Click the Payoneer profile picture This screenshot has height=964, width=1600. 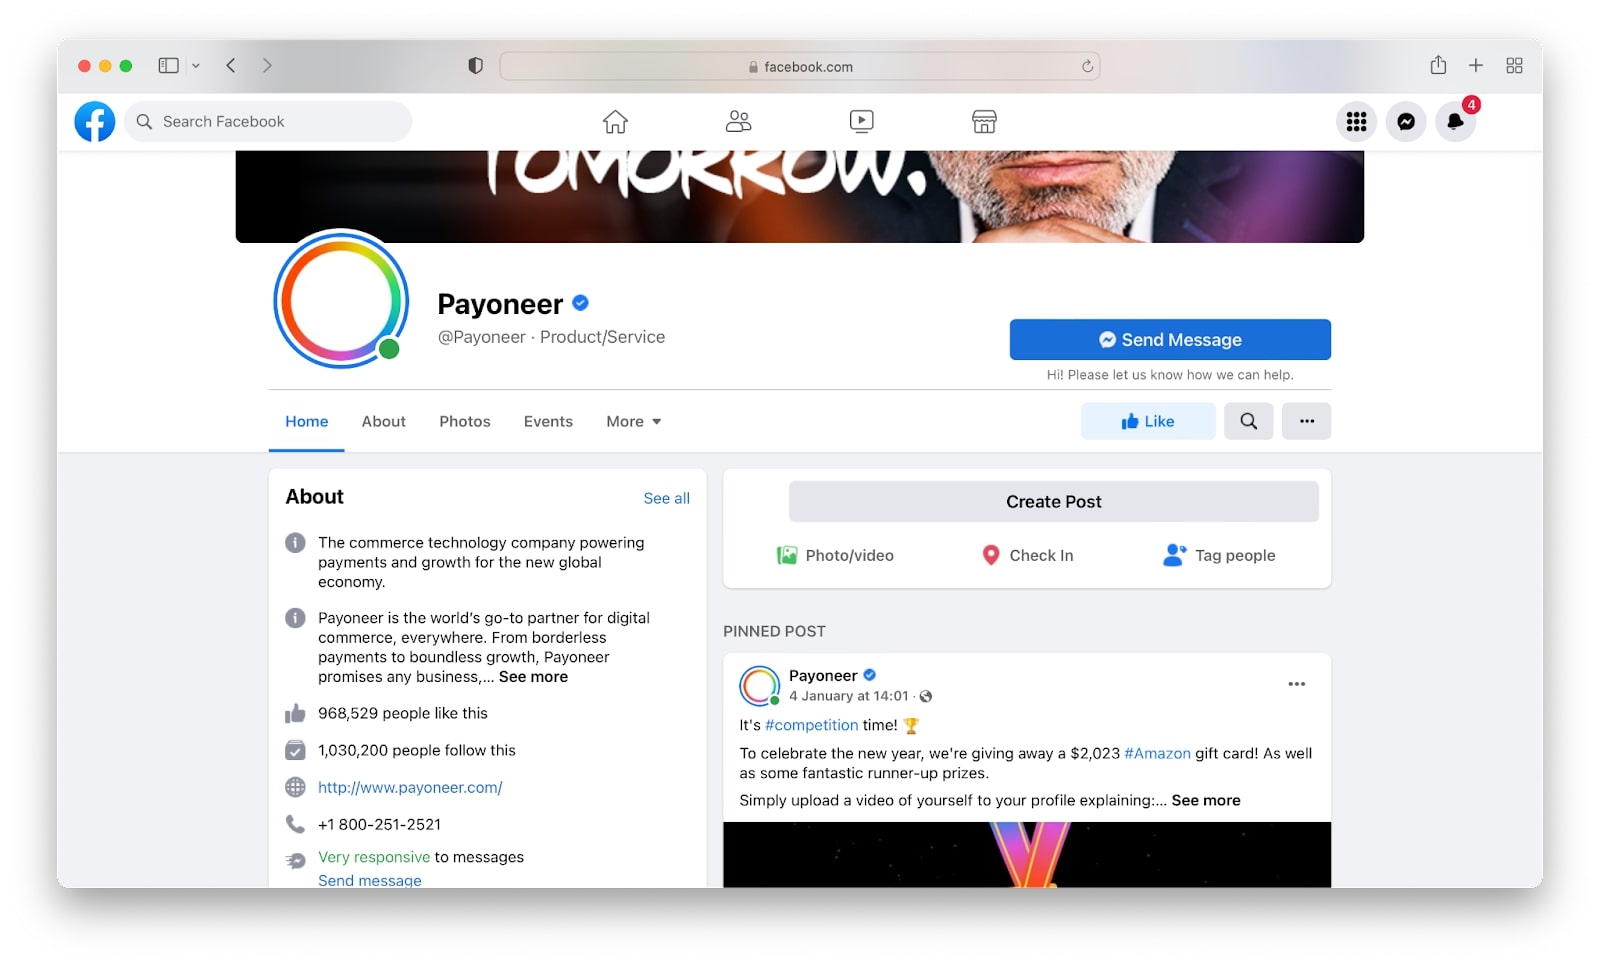(x=341, y=299)
